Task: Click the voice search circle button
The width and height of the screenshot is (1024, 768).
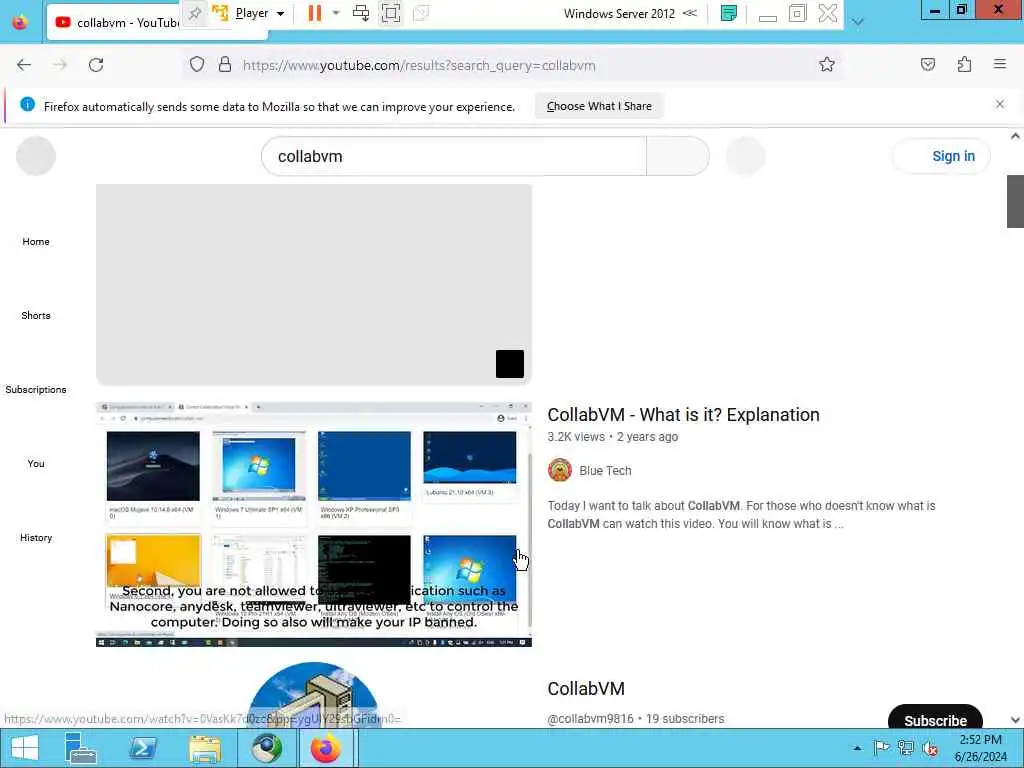Action: [745, 156]
